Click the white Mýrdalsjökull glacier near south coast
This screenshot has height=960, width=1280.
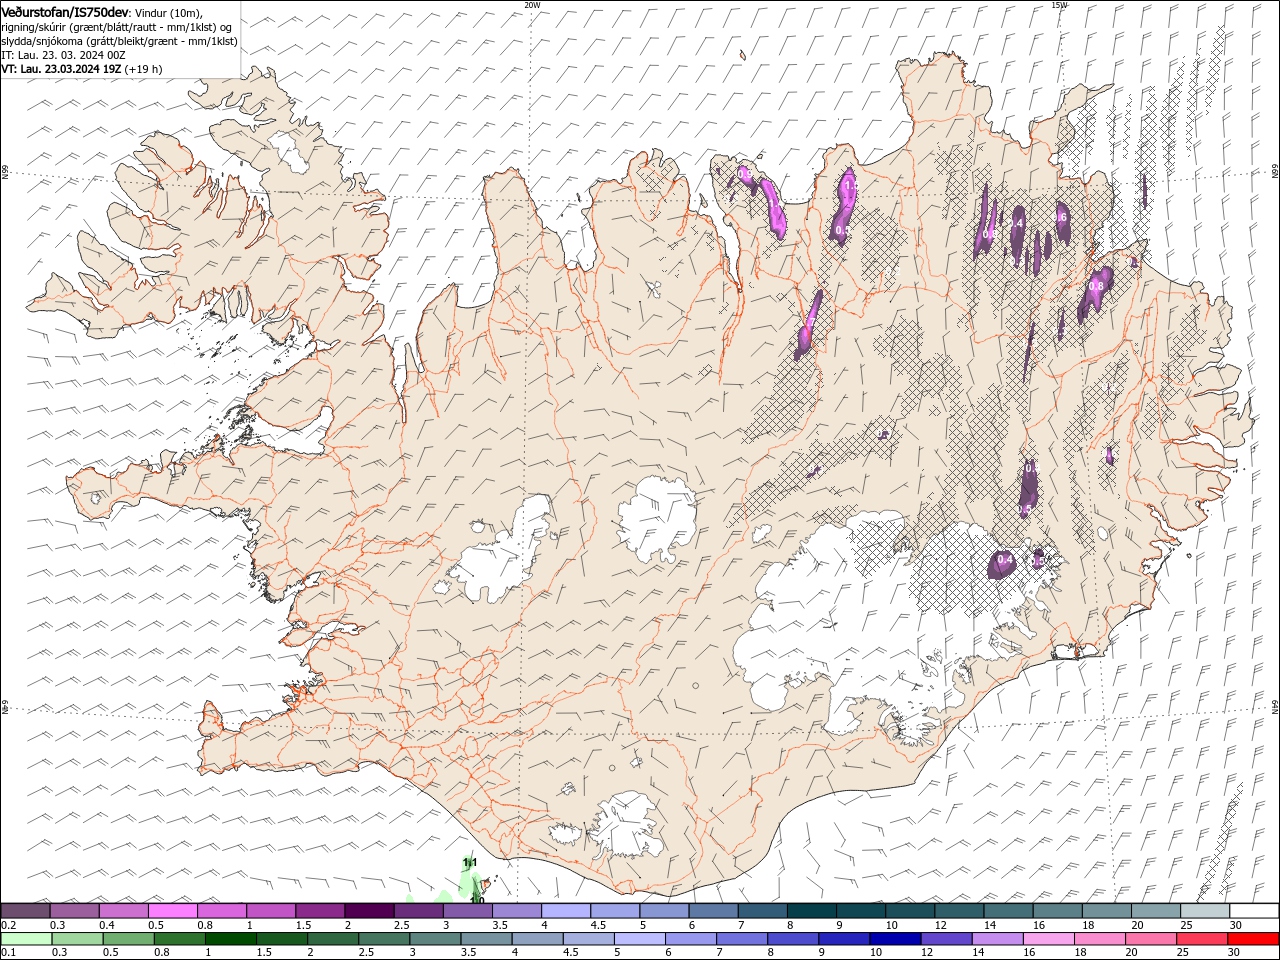pyautogui.click(x=625, y=827)
